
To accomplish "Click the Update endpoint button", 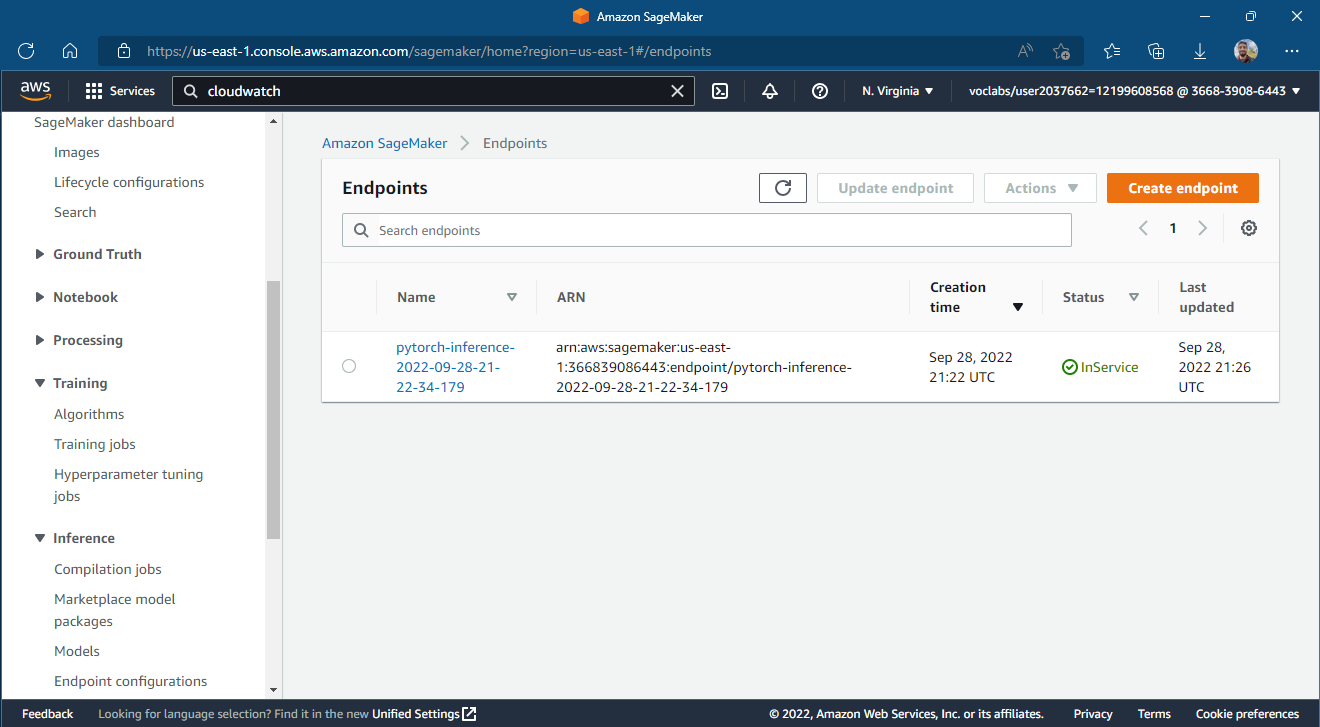I will [x=896, y=188].
